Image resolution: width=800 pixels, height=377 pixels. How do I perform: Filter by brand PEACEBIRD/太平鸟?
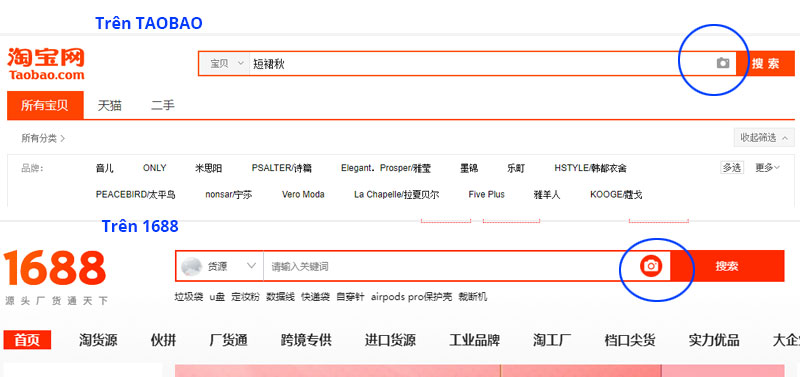136,194
